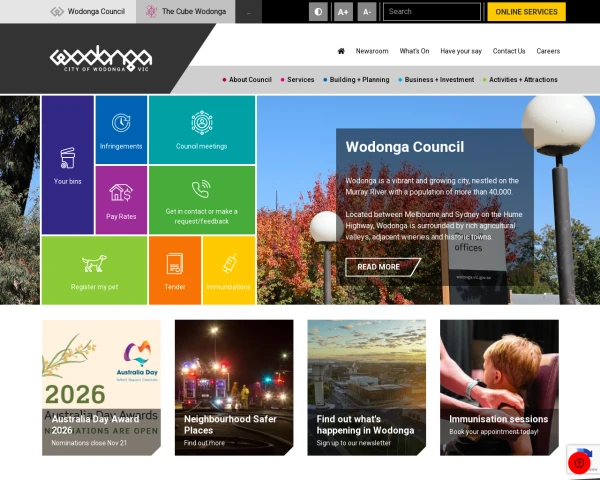Open the phone contact and feedback tile
Screen dimensions: 600x480
coord(202,200)
